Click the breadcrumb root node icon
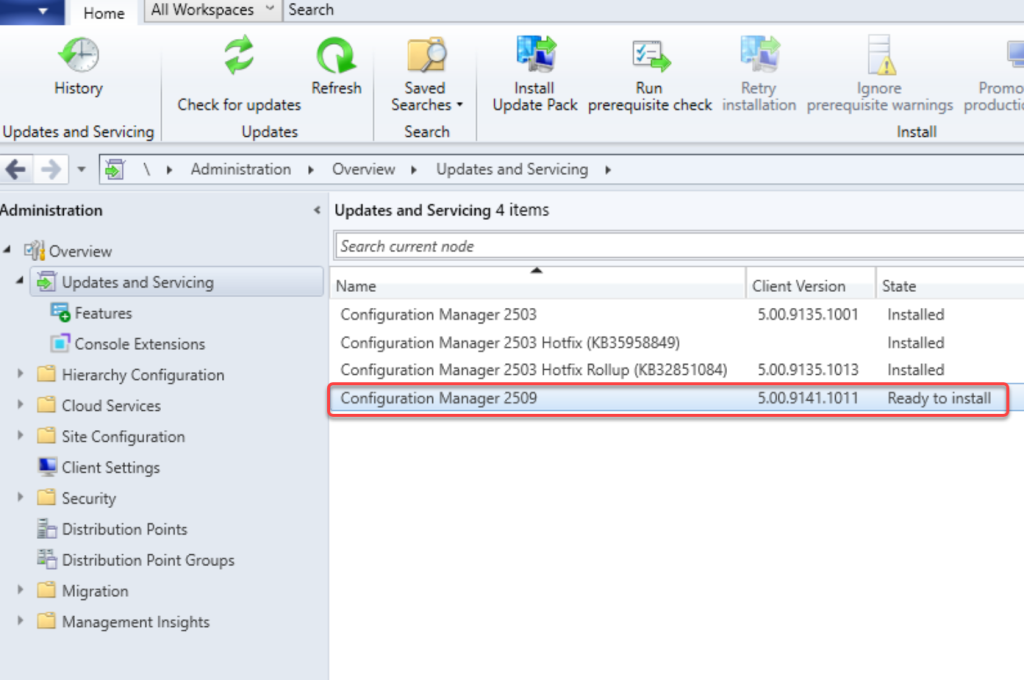Viewport: 1024px width, 680px height. tap(115, 169)
